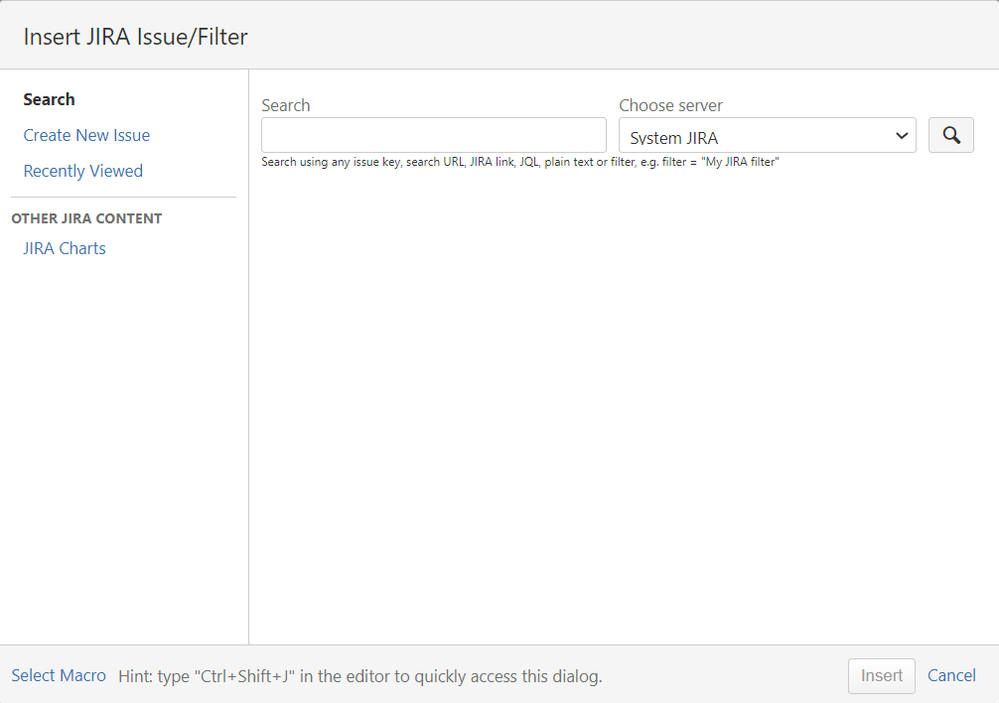The image size is (999, 703).
Task: Select the Search tab in sidebar
Action: 49,99
